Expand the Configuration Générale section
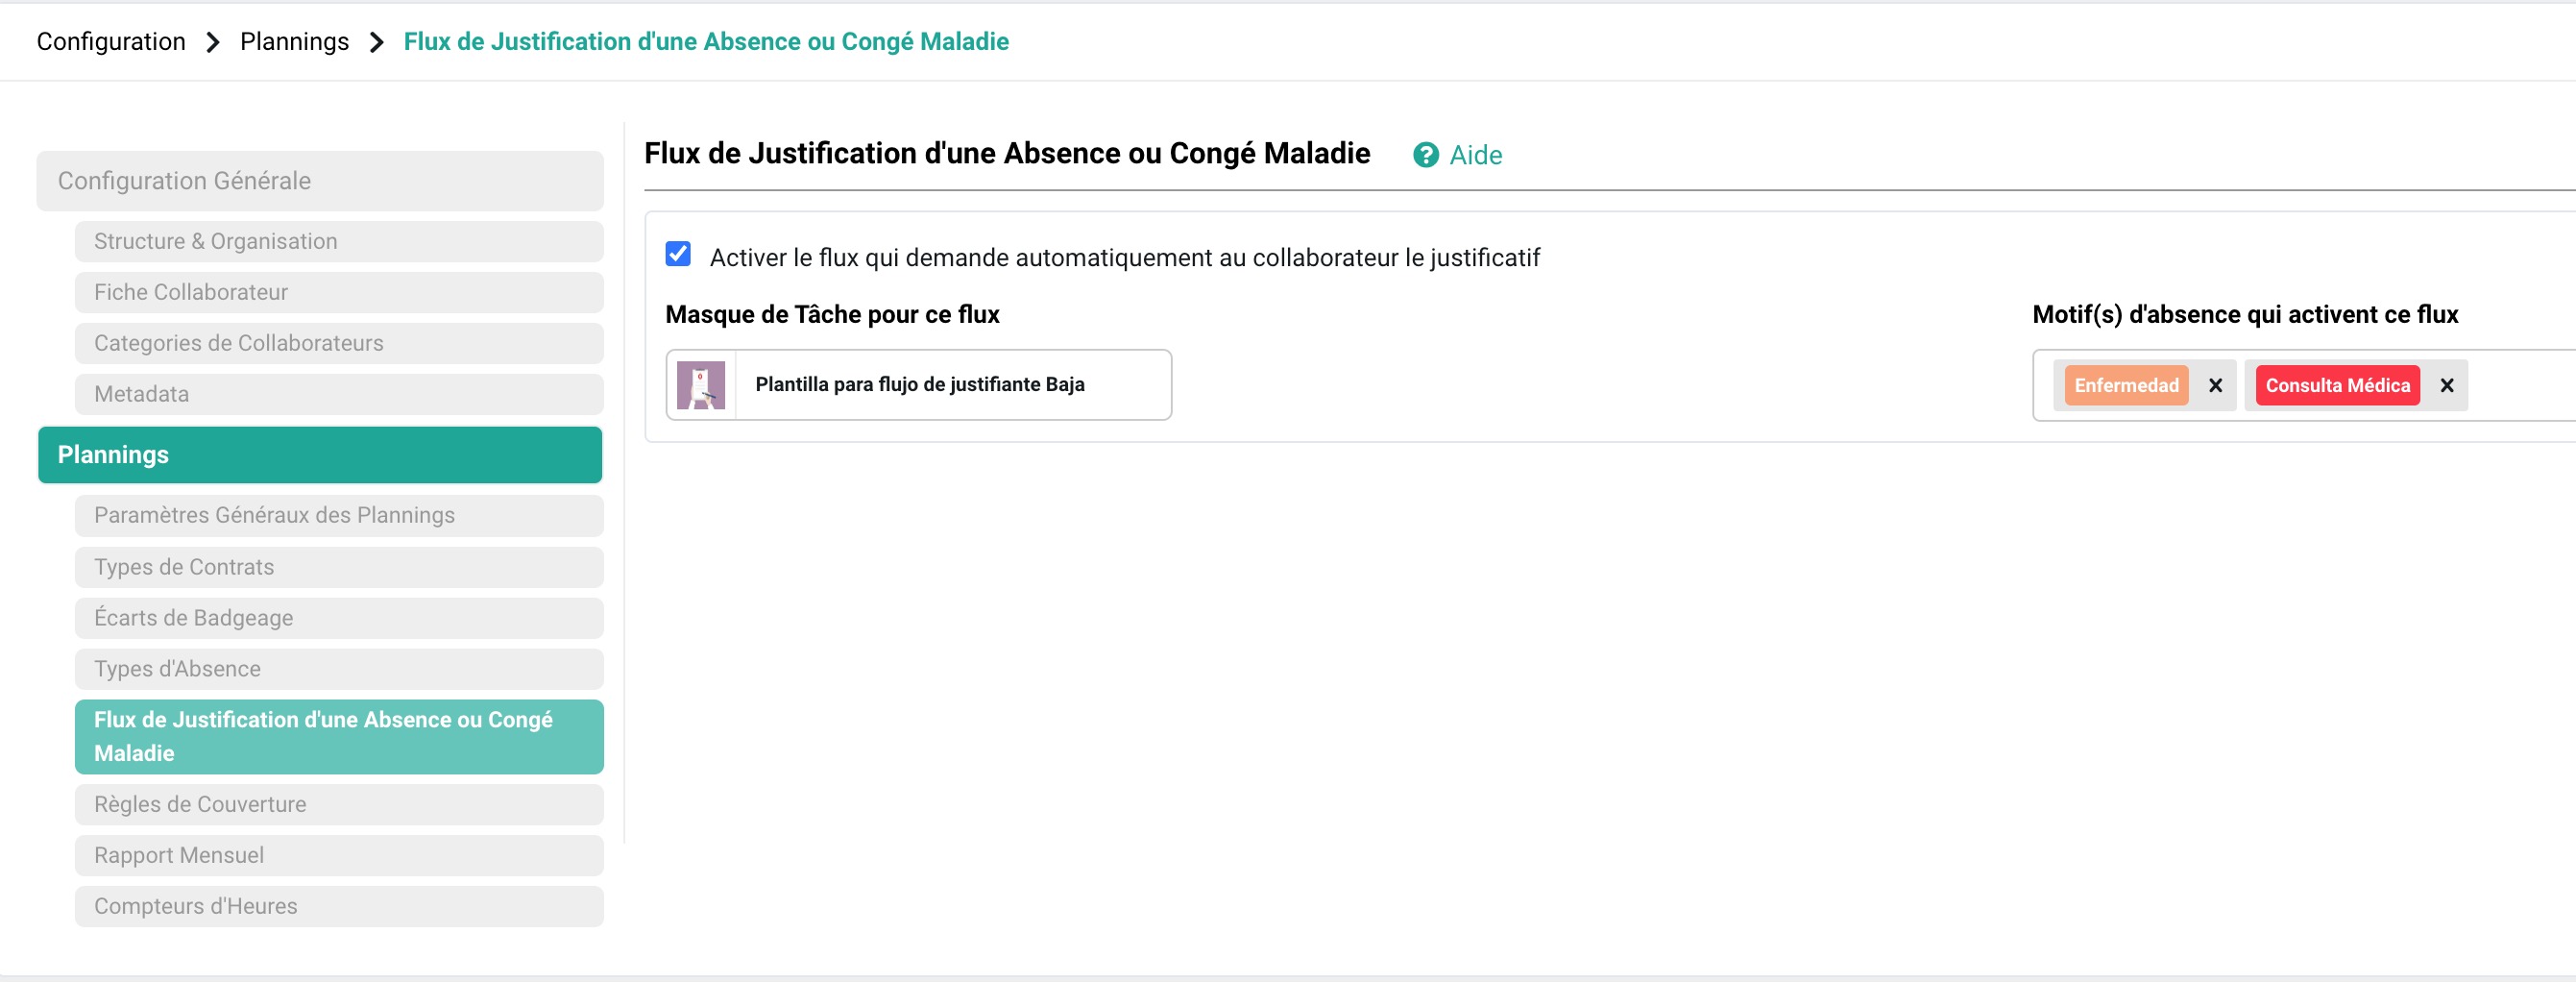 pyautogui.click(x=320, y=181)
